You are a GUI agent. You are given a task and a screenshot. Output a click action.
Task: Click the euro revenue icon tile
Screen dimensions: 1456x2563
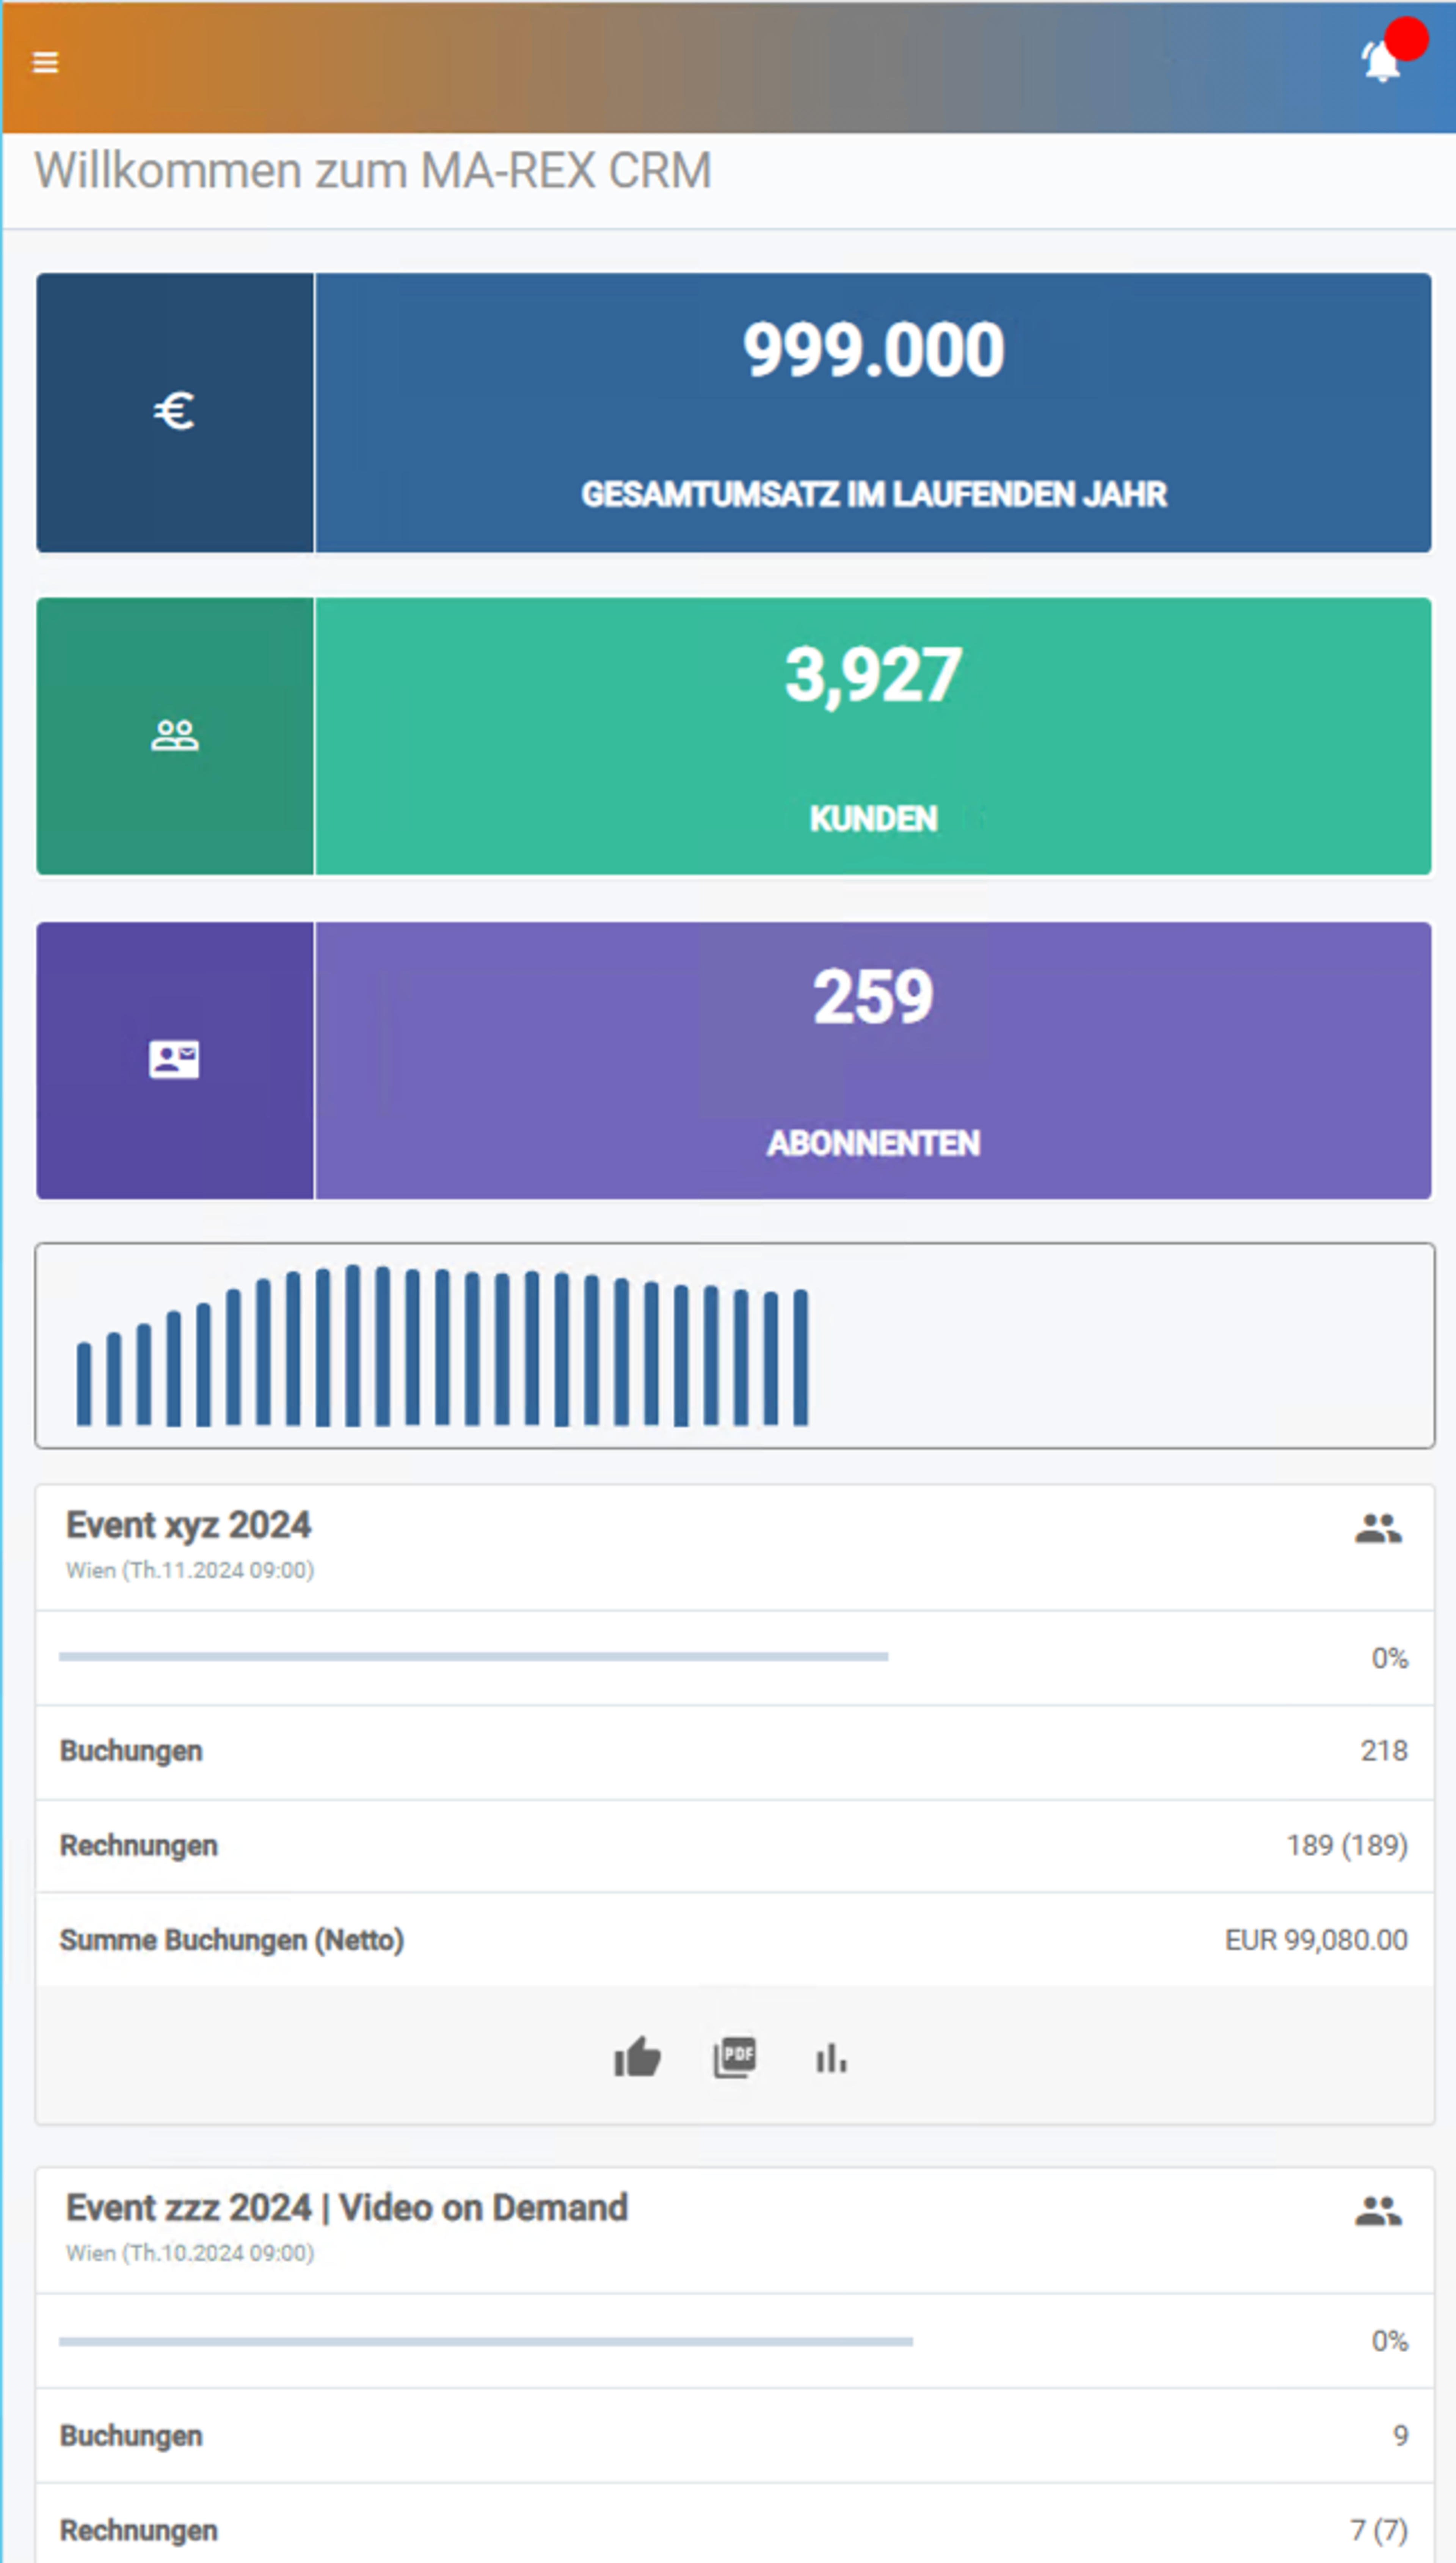pyautogui.click(x=175, y=412)
